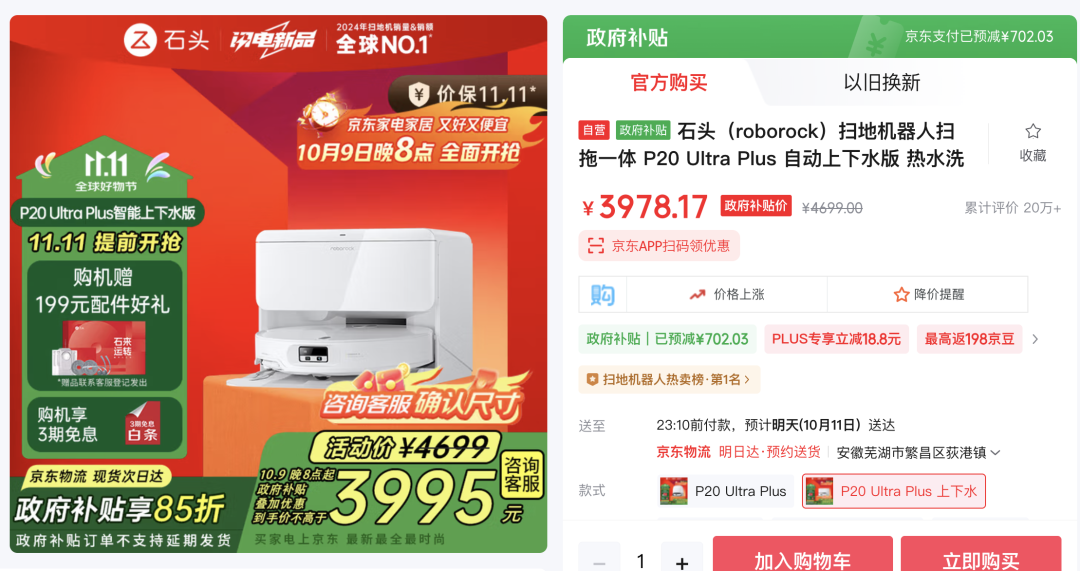Click the star icon for 降价提醒
The image size is (1080, 571).
click(x=901, y=295)
